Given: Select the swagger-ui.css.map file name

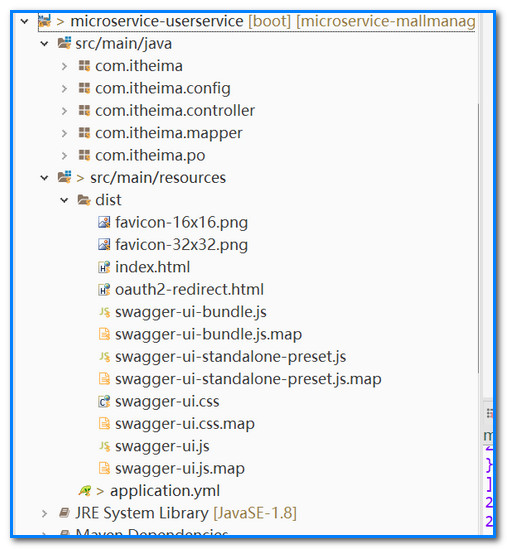Looking at the screenshot, I should (x=185, y=424).
